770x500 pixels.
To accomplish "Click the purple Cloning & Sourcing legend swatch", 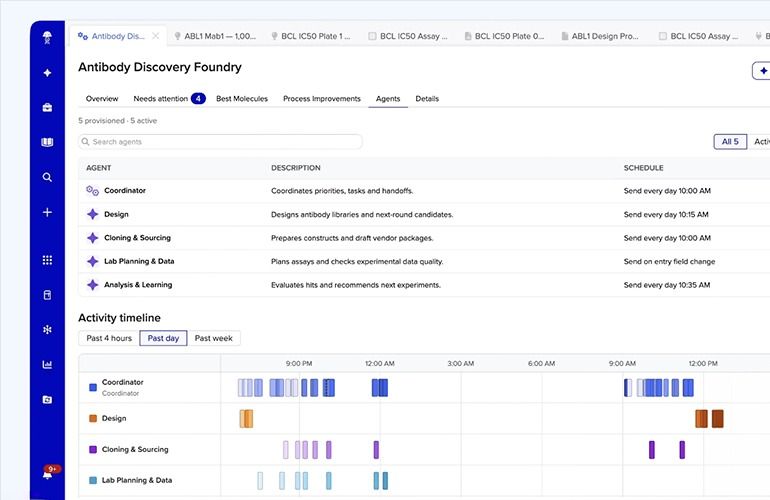I will pyautogui.click(x=93, y=449).
